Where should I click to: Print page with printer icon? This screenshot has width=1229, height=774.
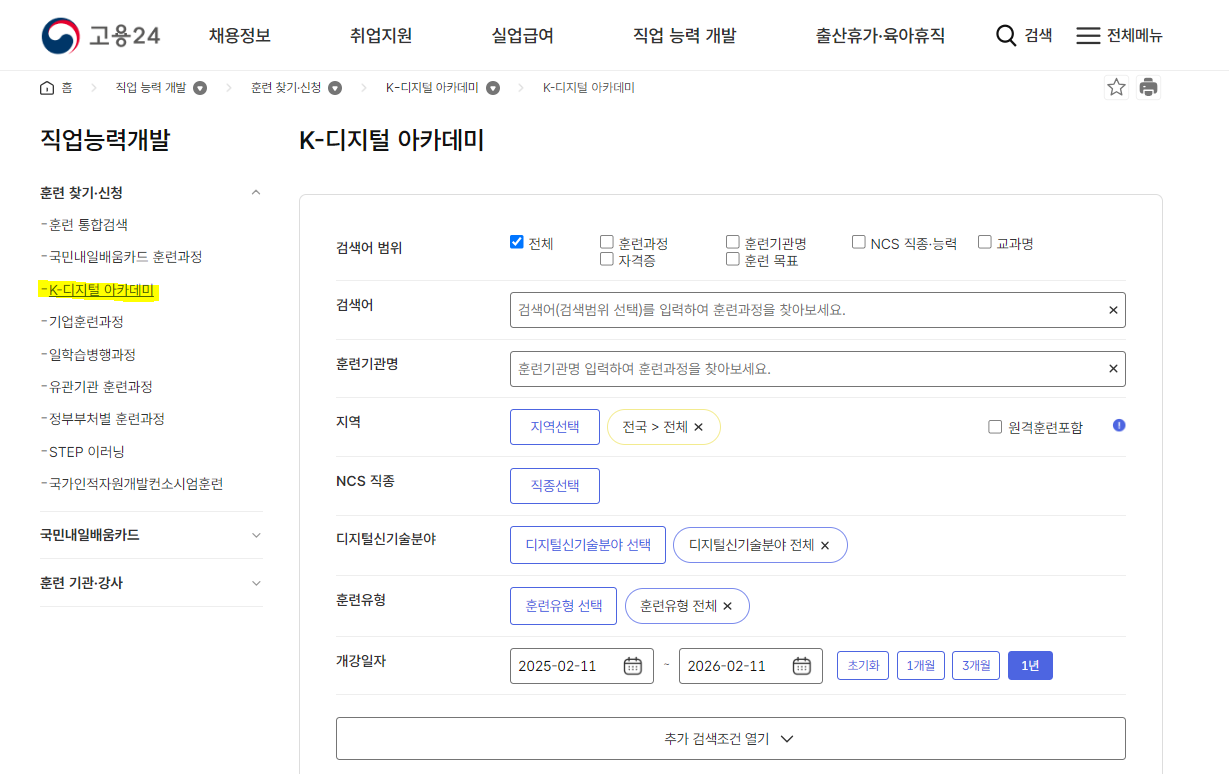coord(1148,87)
